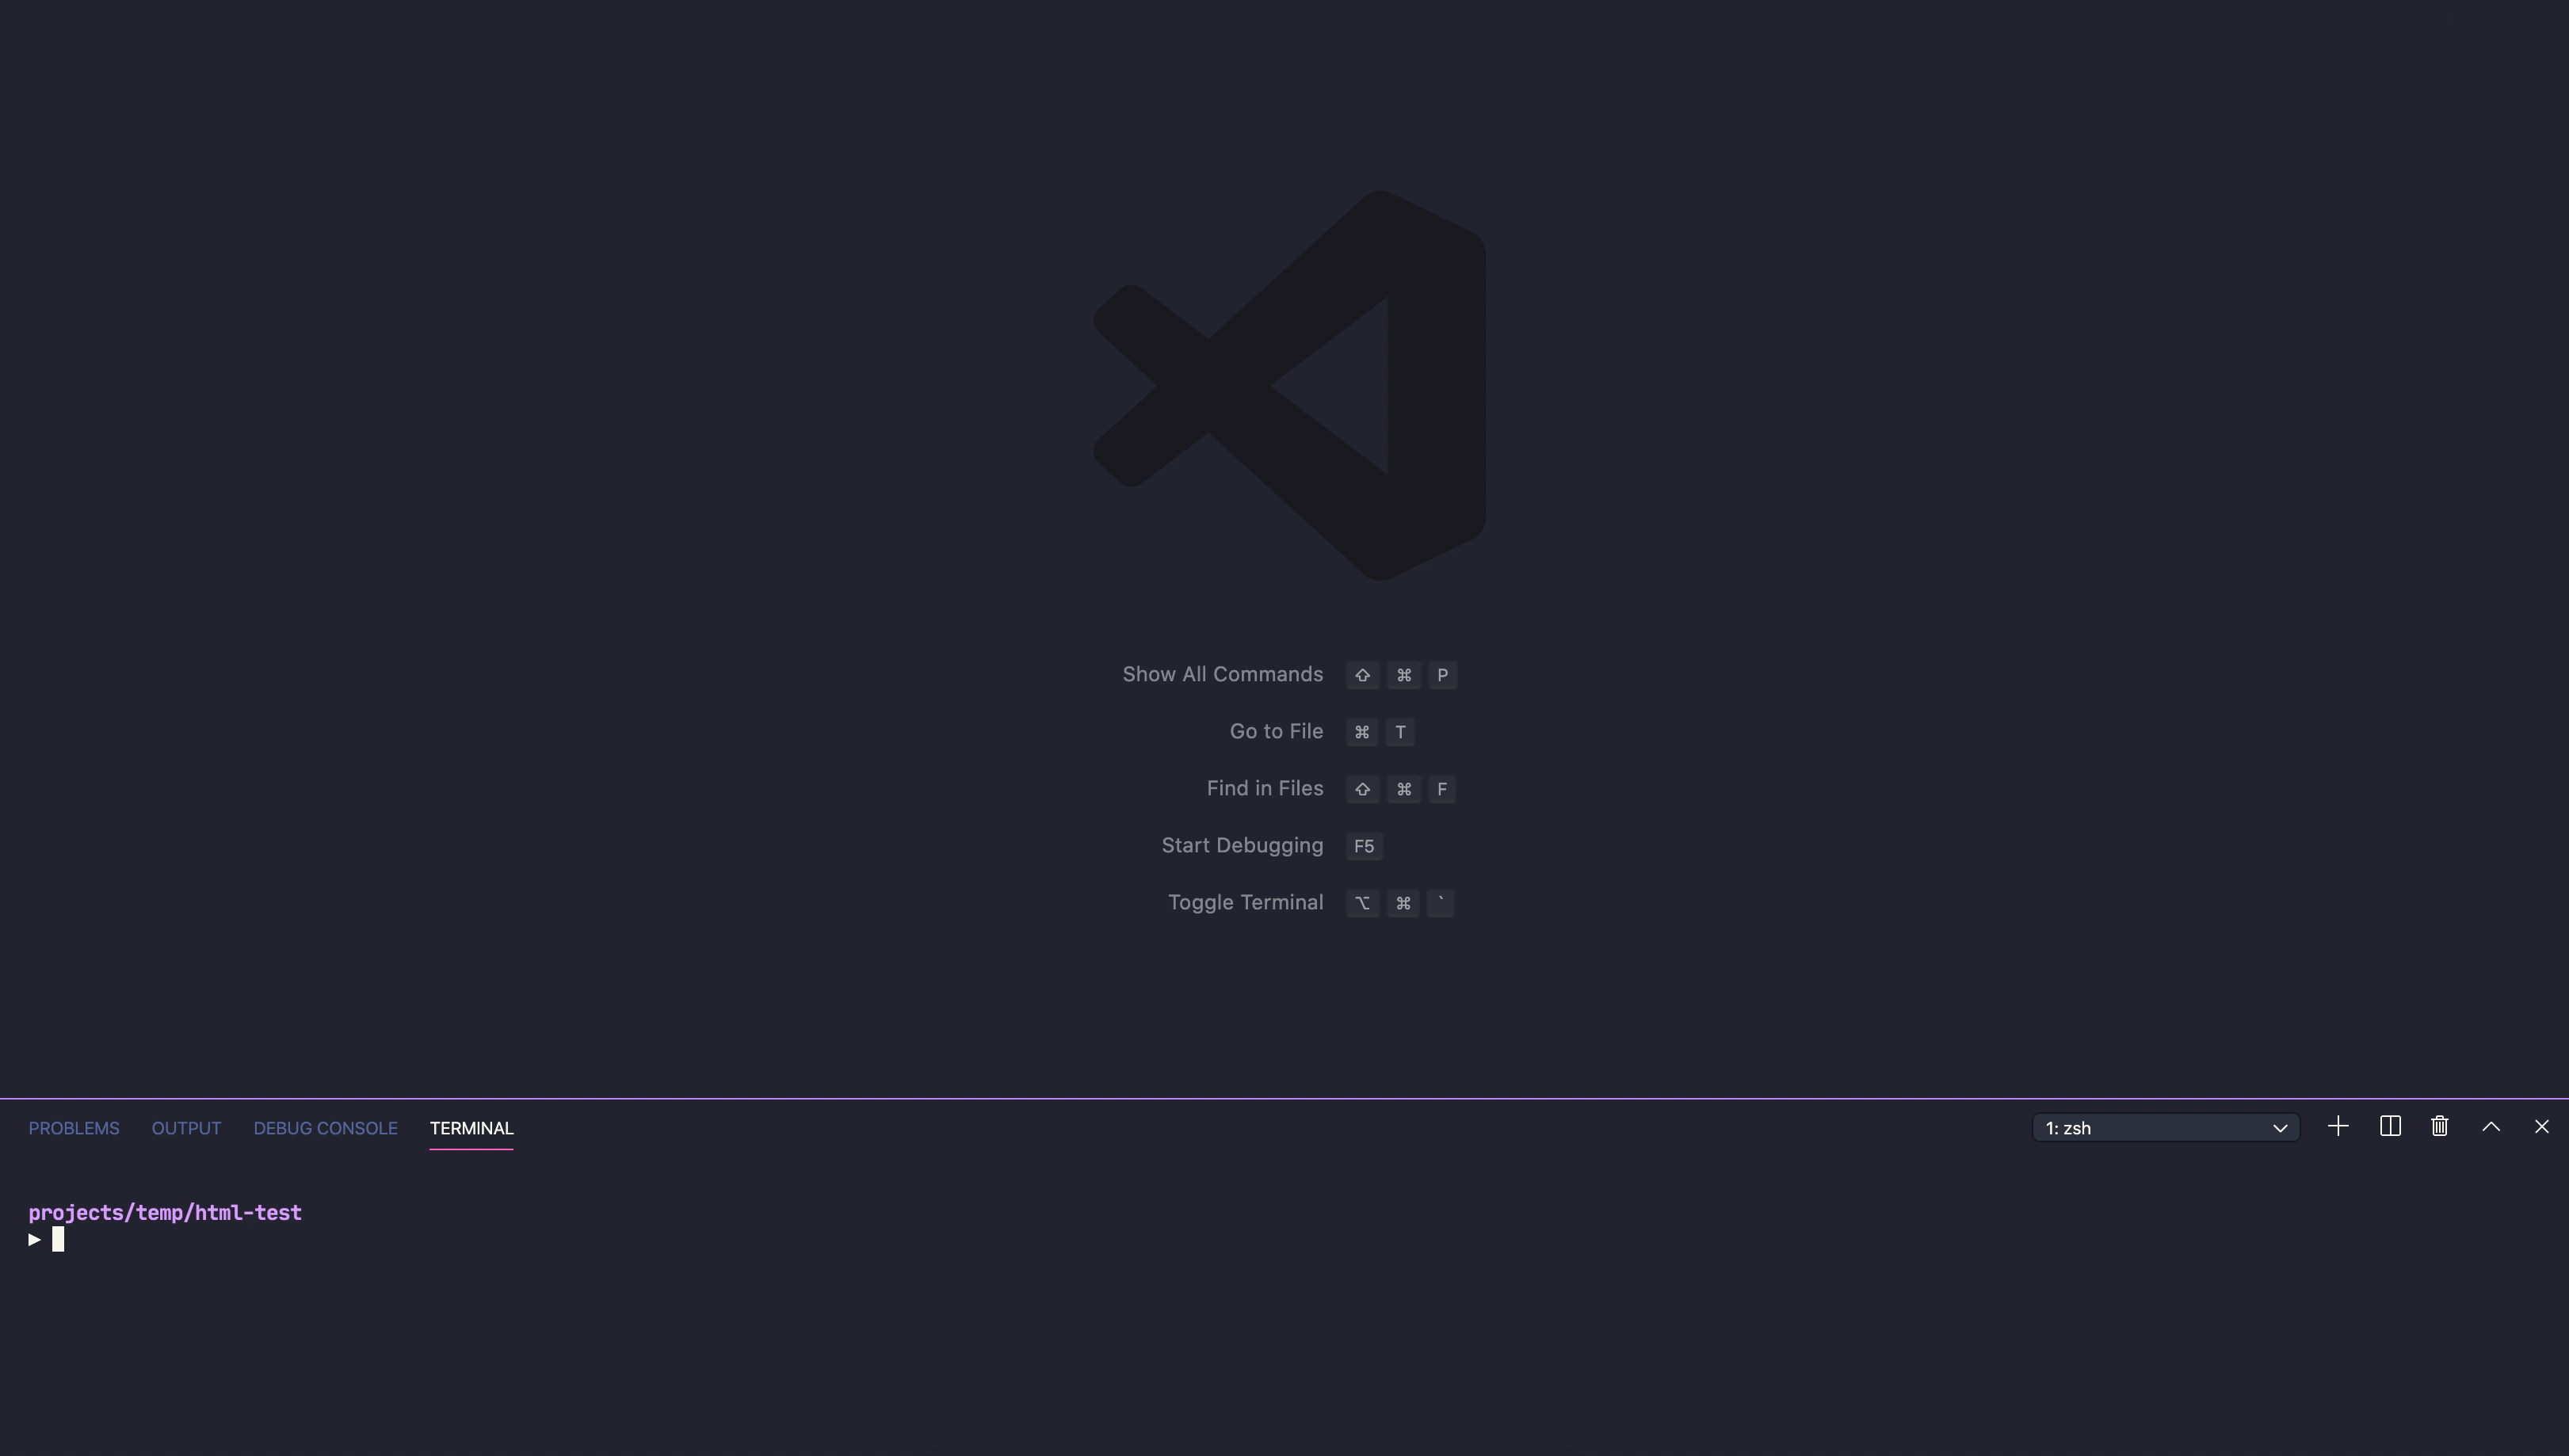Image resolution: width=2569 pixels, height=1456 pixels.
Task: Switch to the PROBLEMS tab
Action: pyautogui.click(x=73, y=1127)
